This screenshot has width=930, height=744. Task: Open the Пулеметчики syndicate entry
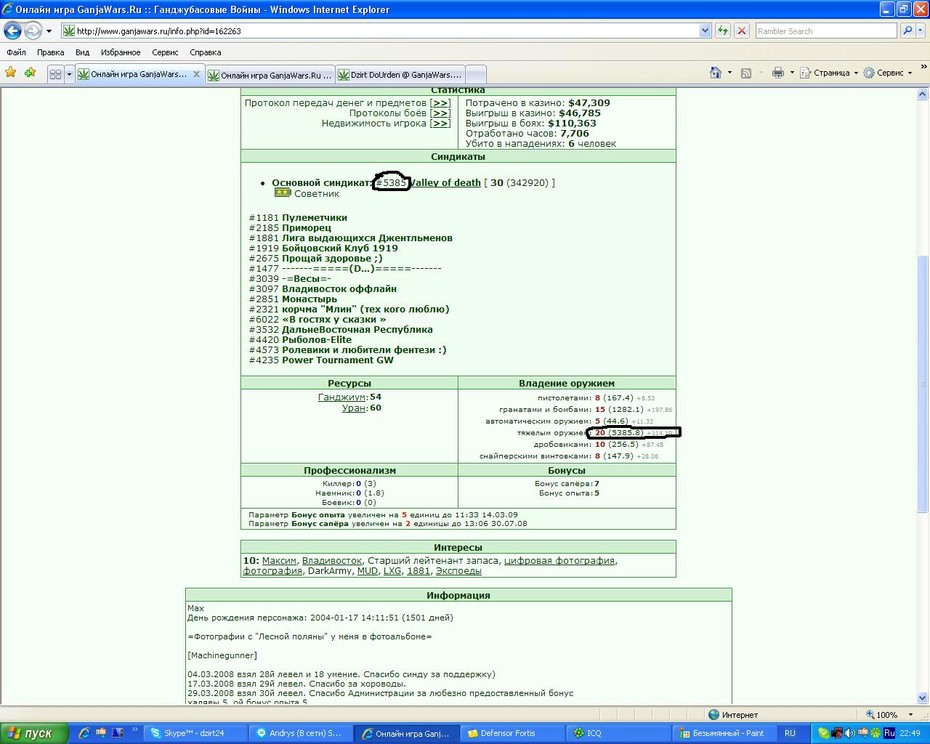314,217
